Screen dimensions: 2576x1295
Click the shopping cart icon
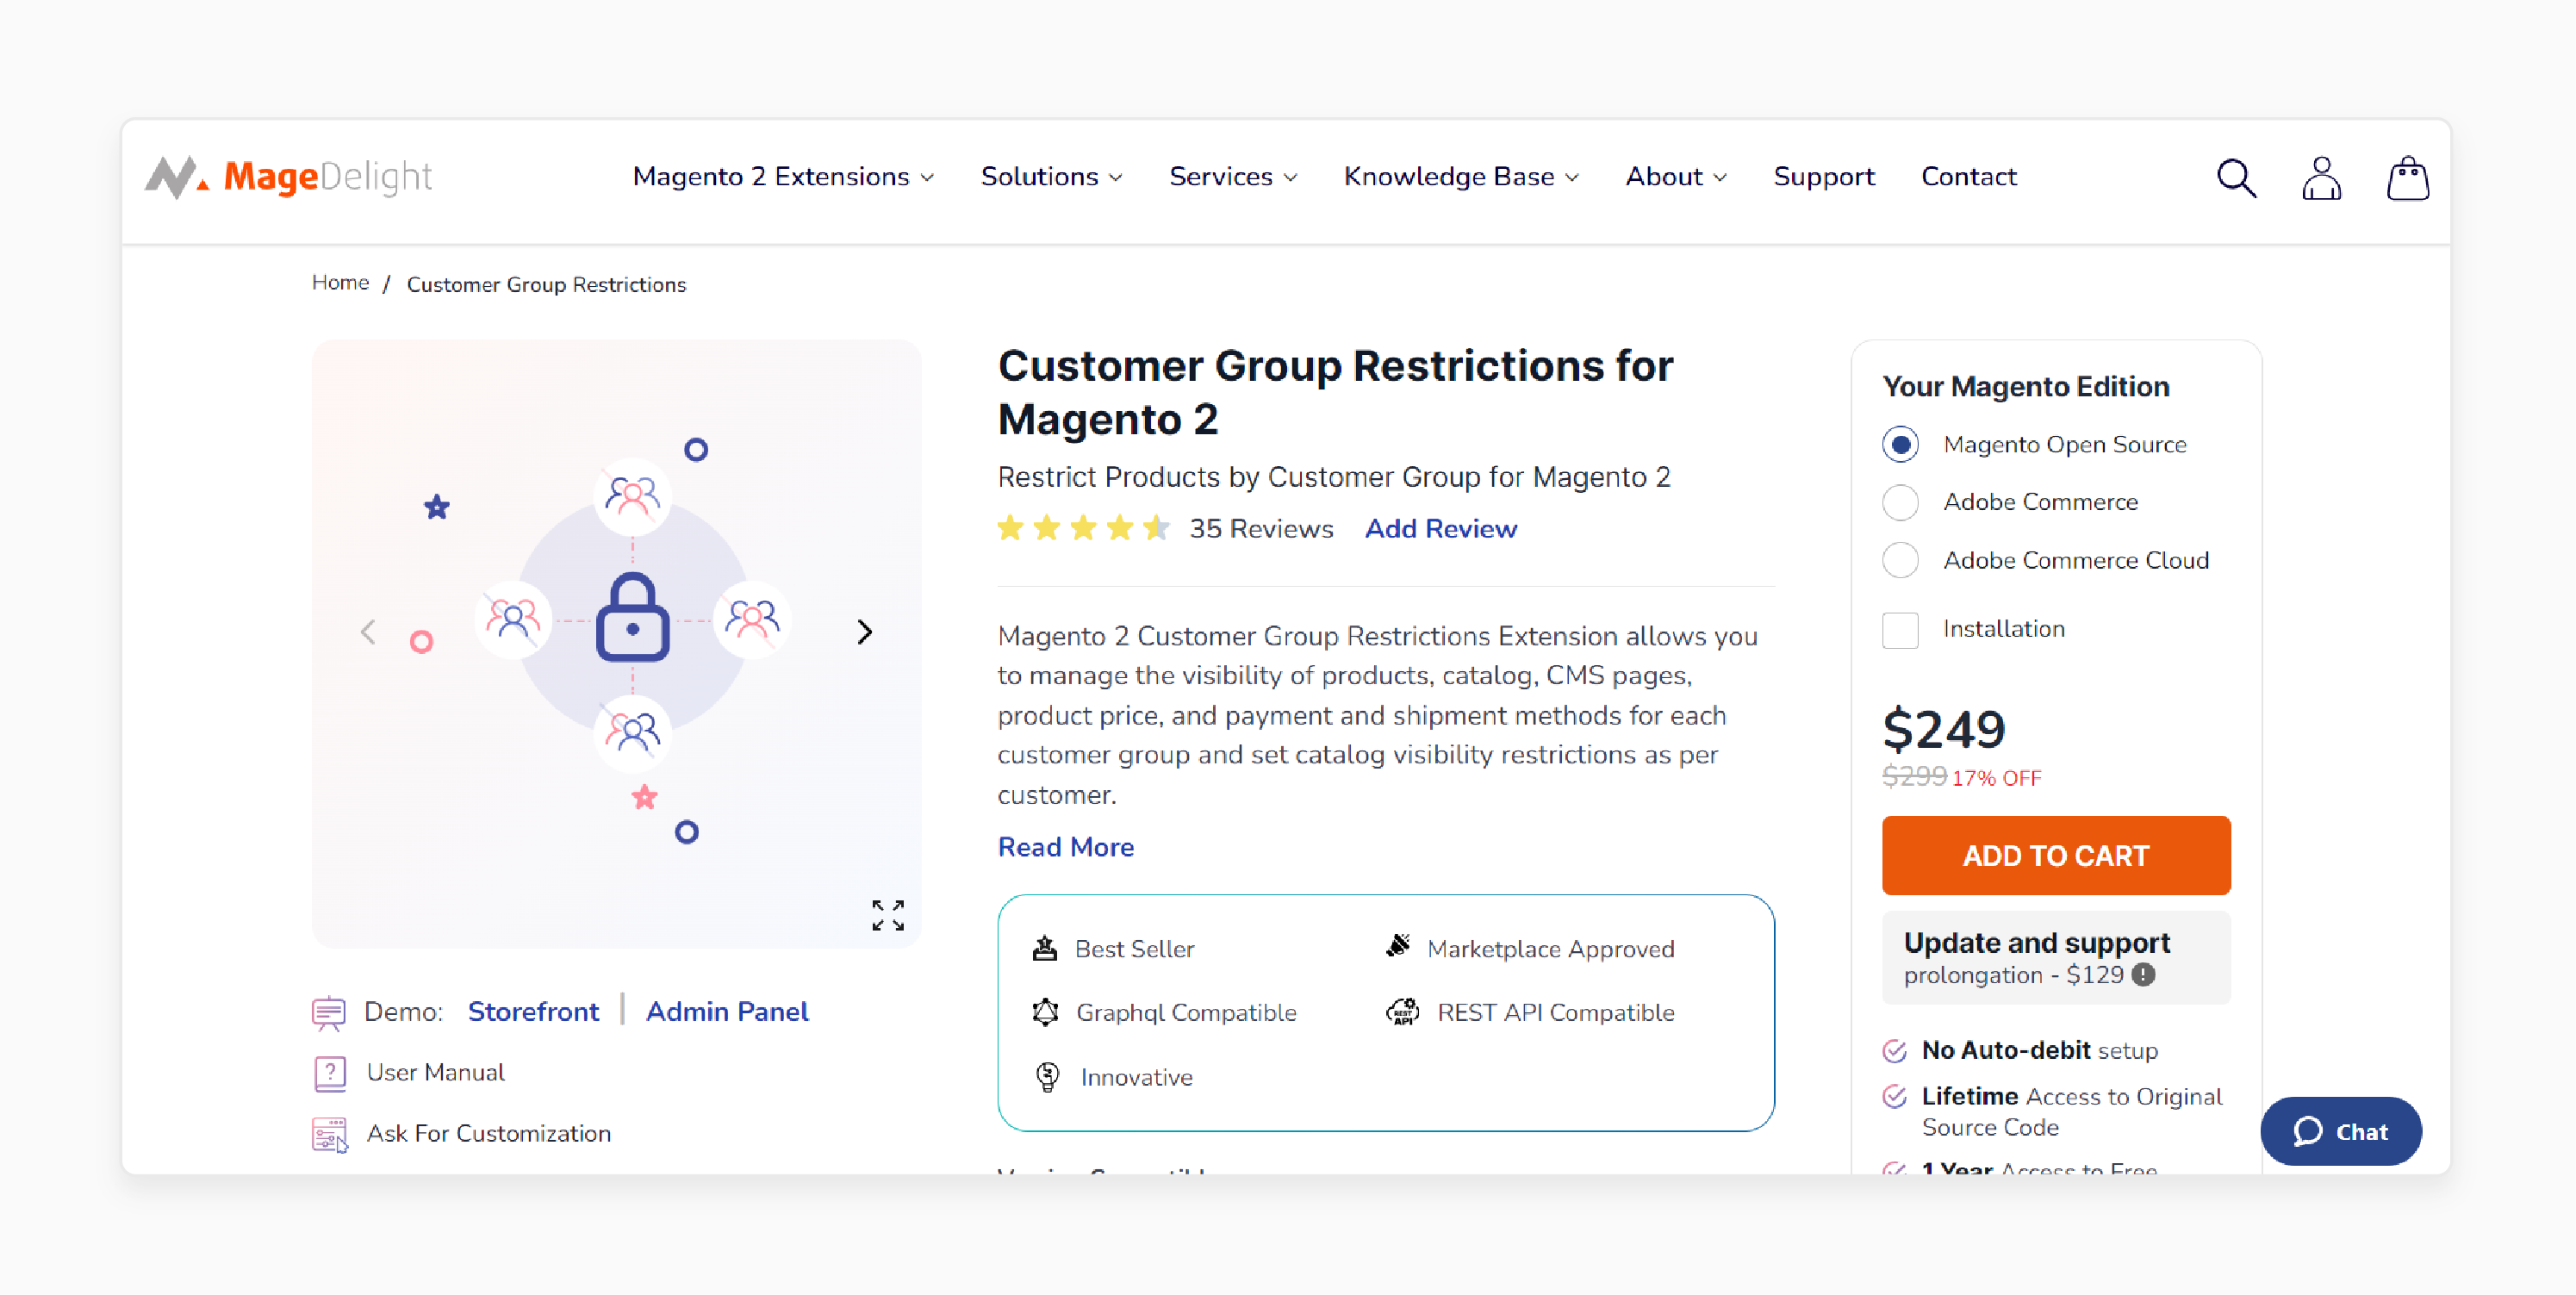click(2409, 177)
